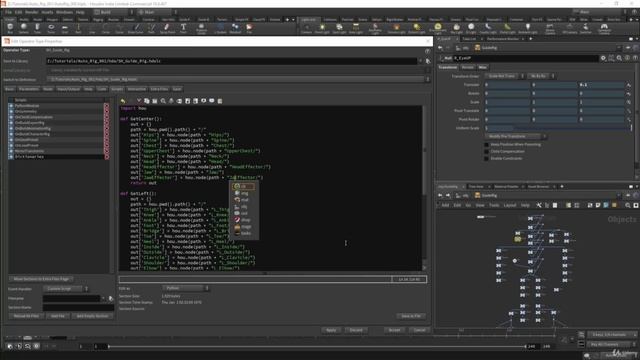
Task: Switch to the Scripts tab
Action: (117, 89)
